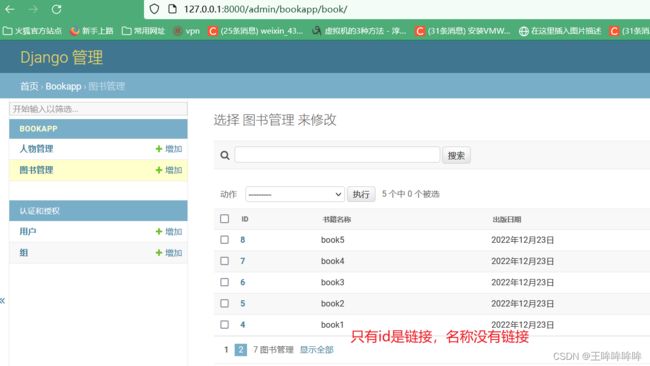Click the shield icon in the address bar
650x366 pixels.
154,9
